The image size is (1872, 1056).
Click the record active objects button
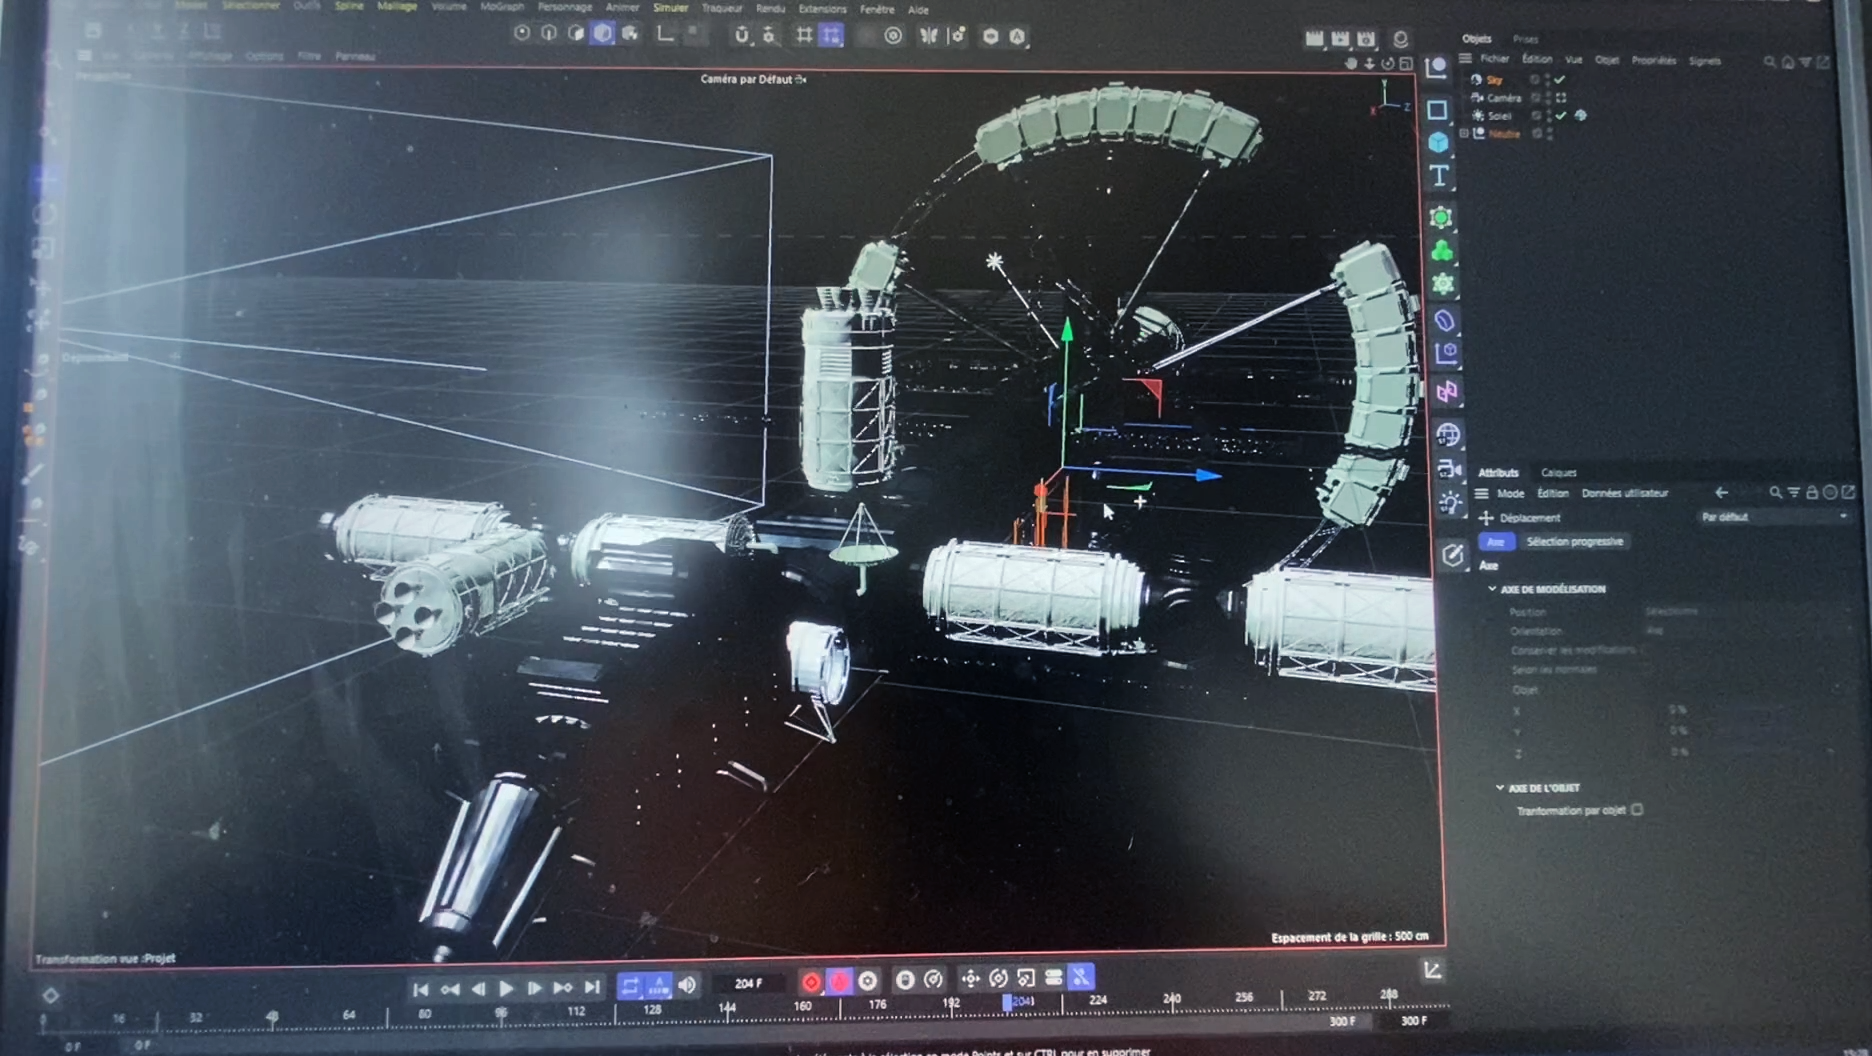point(811,982)
